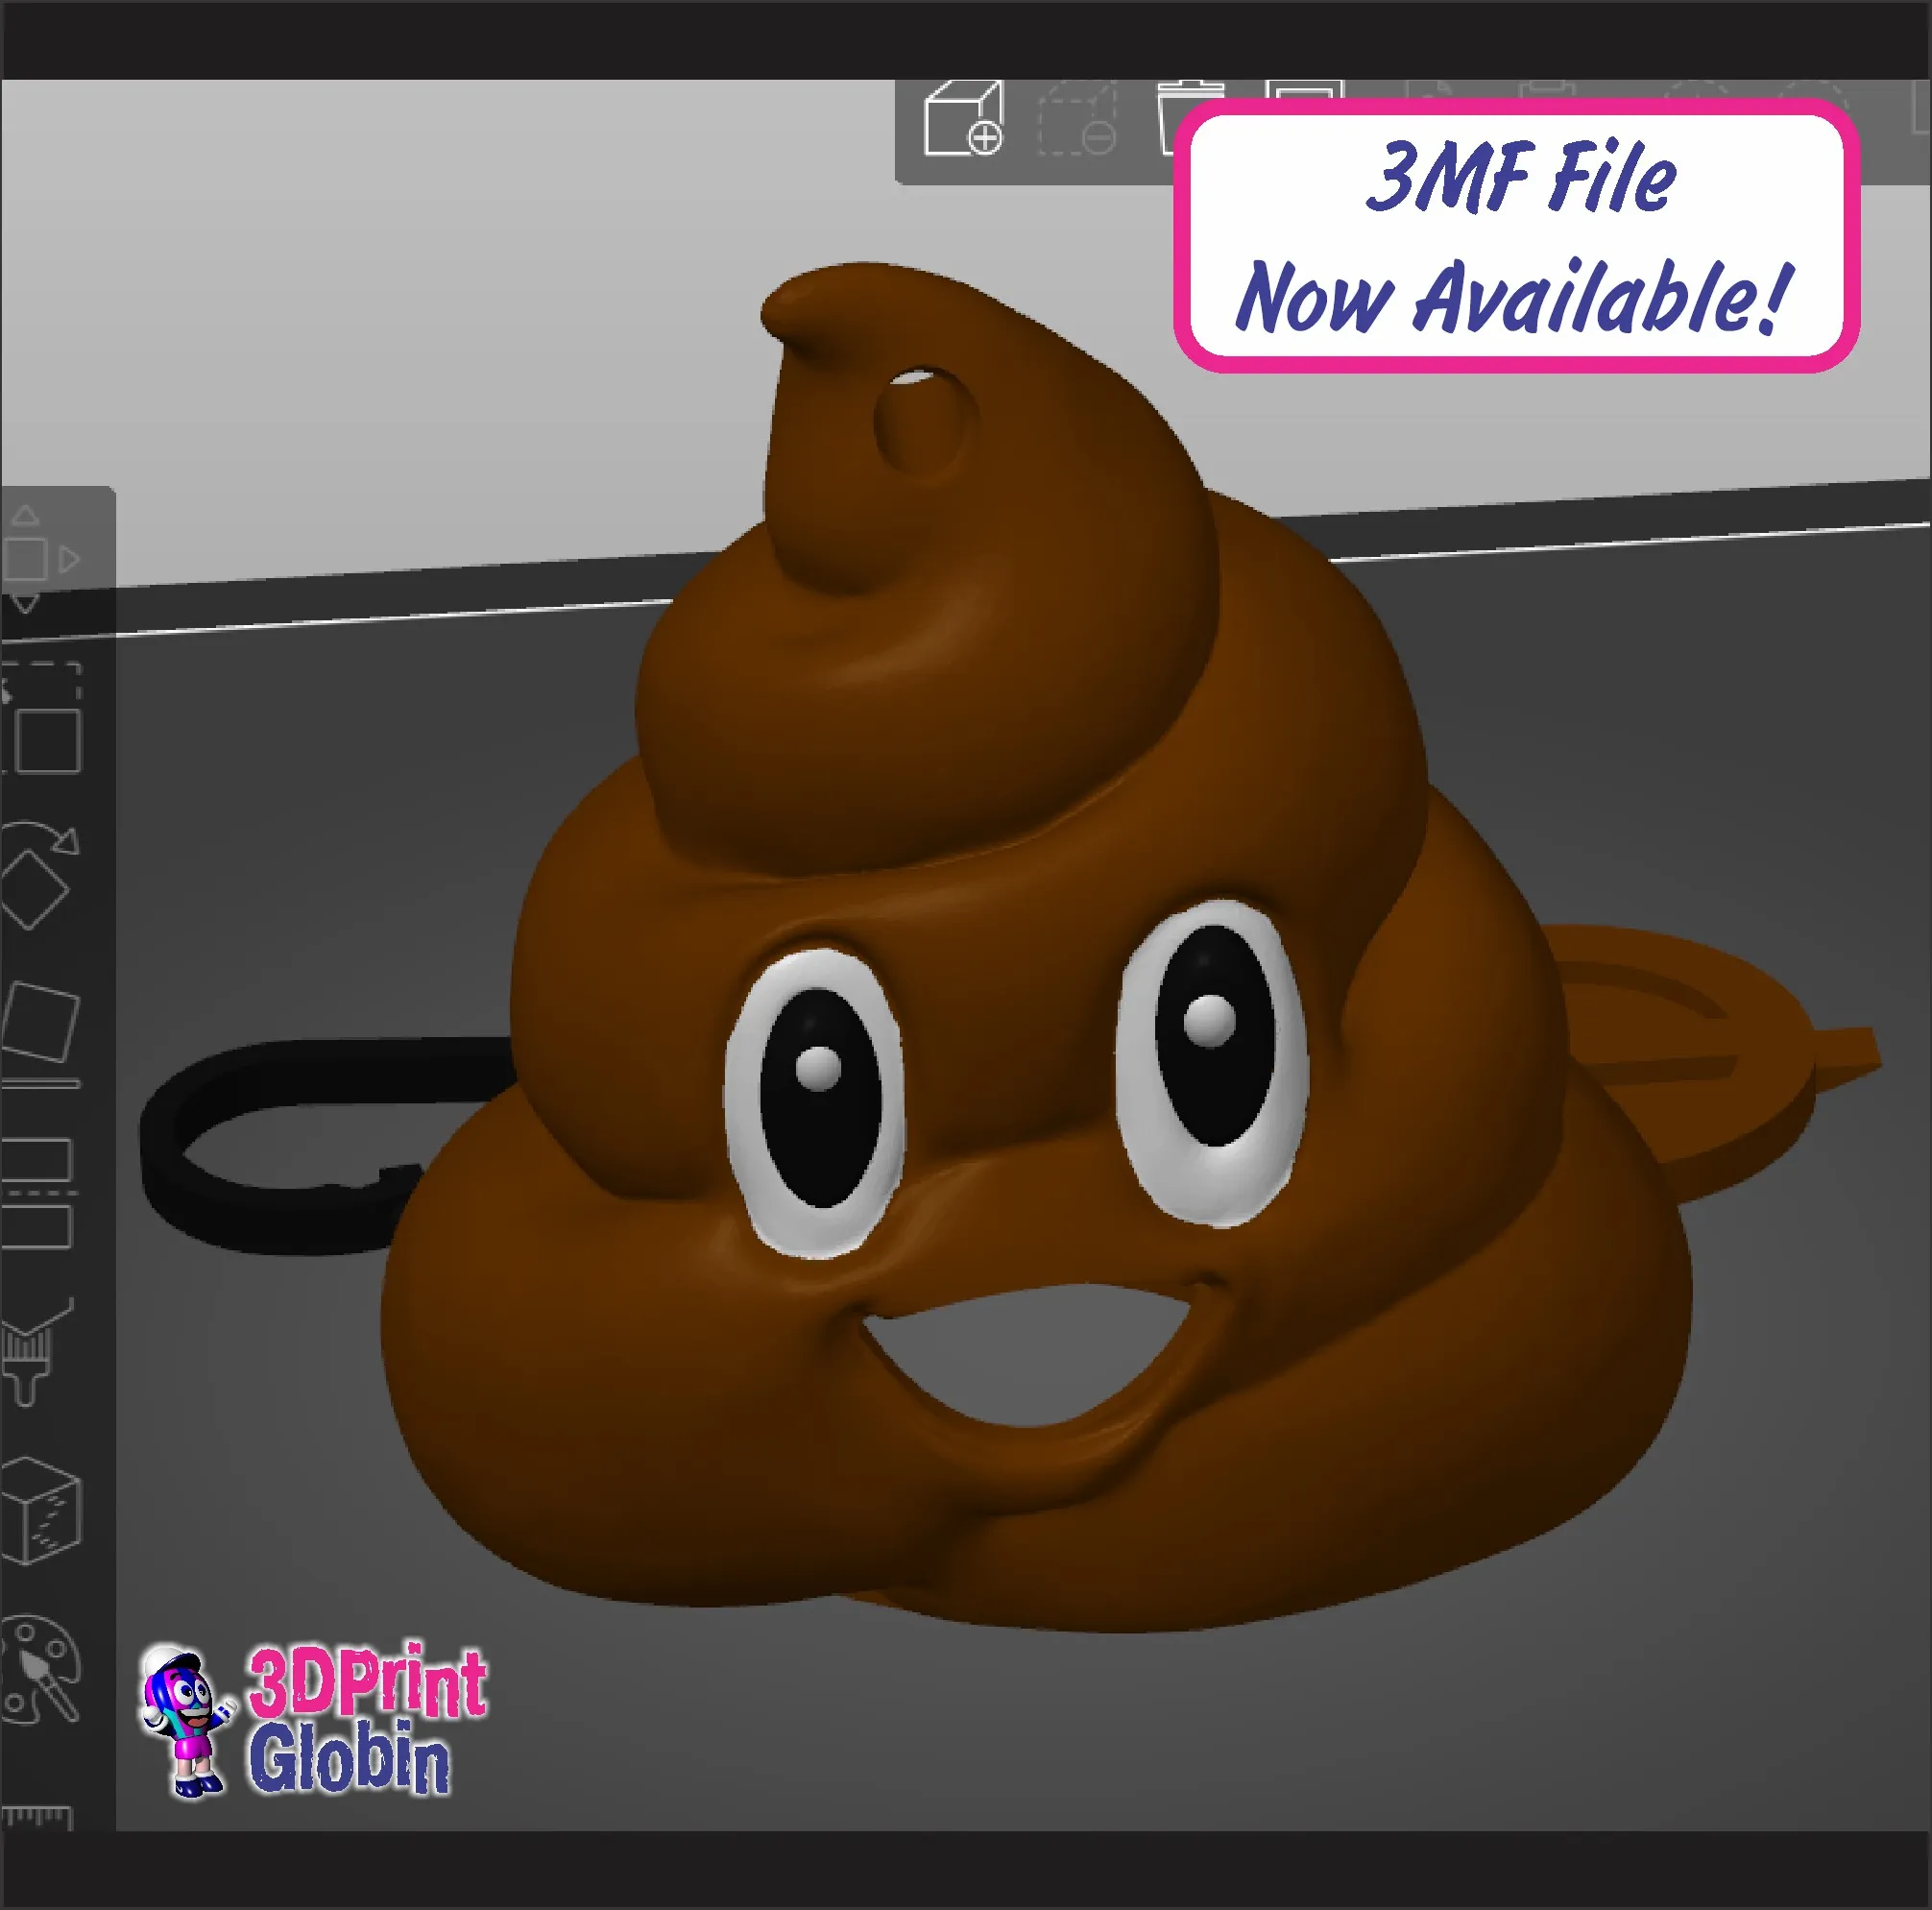Open the Seam painting cube tool

[x=40, y=1511]
